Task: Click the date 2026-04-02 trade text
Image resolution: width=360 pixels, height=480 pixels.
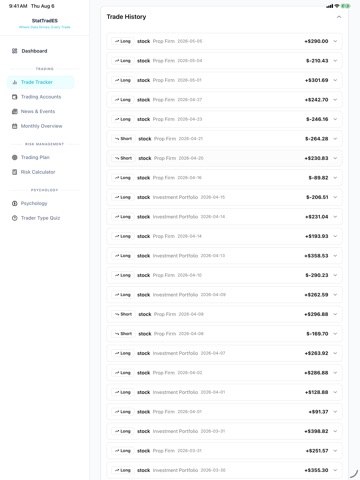Action: pos(190,373)
